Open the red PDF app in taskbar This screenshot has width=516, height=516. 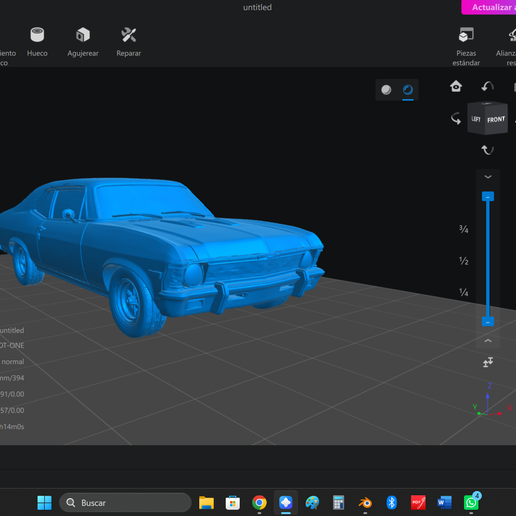coord(418,503)
